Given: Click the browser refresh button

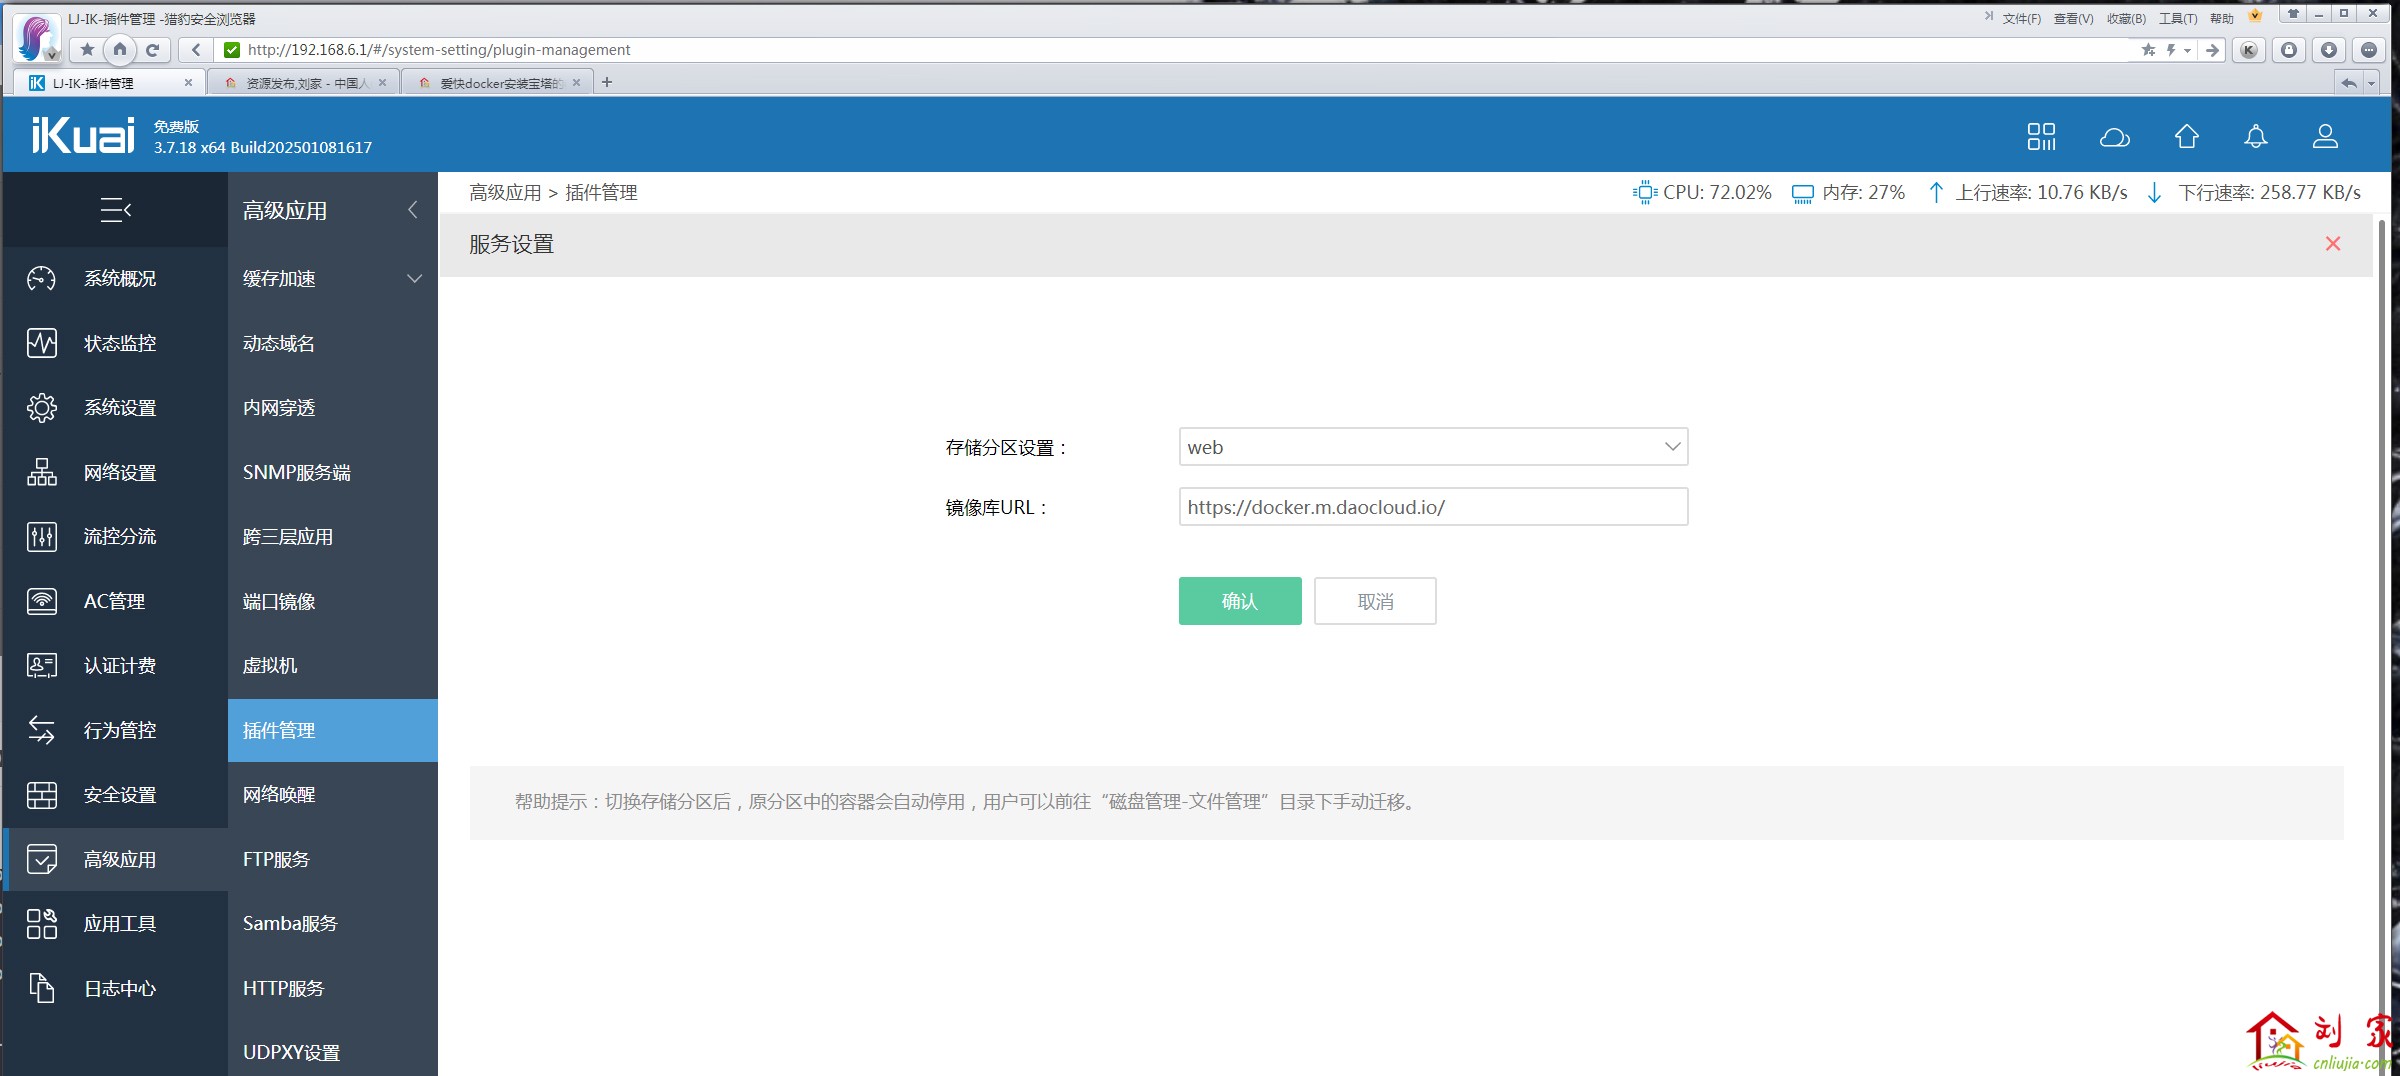Looking at the screenshot, I should pos(153,50).
